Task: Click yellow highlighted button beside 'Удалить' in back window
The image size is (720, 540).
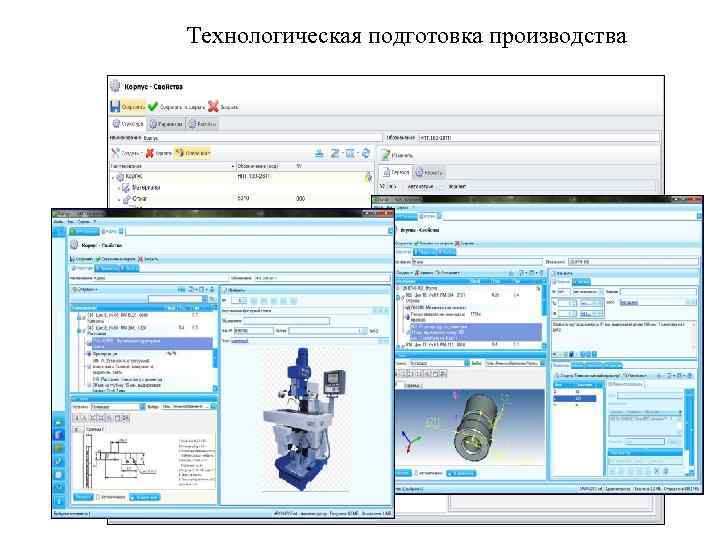Action: [x=193, y=153]
